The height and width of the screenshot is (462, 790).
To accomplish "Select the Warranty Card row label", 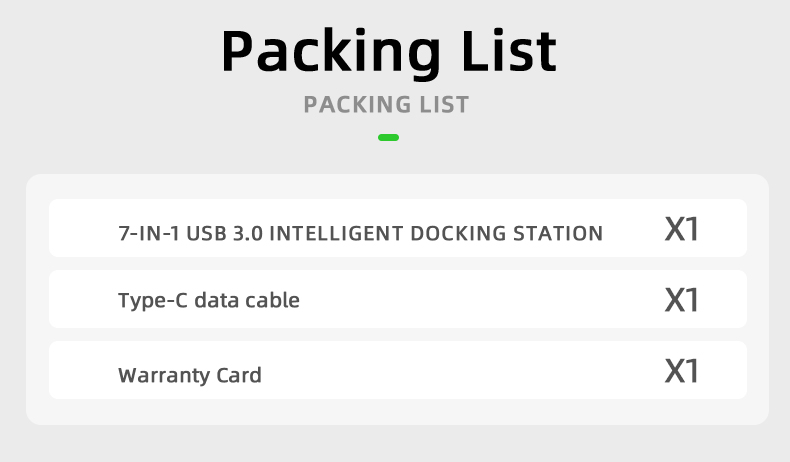I will pyautogui.click(x=190, y=376).
